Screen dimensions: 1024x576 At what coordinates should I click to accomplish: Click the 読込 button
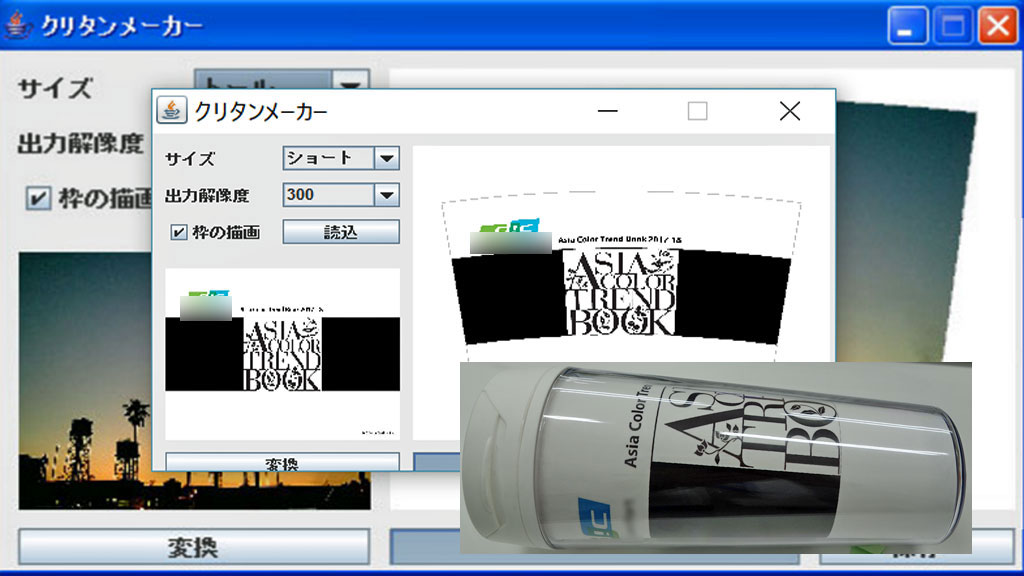pos(341,232)
